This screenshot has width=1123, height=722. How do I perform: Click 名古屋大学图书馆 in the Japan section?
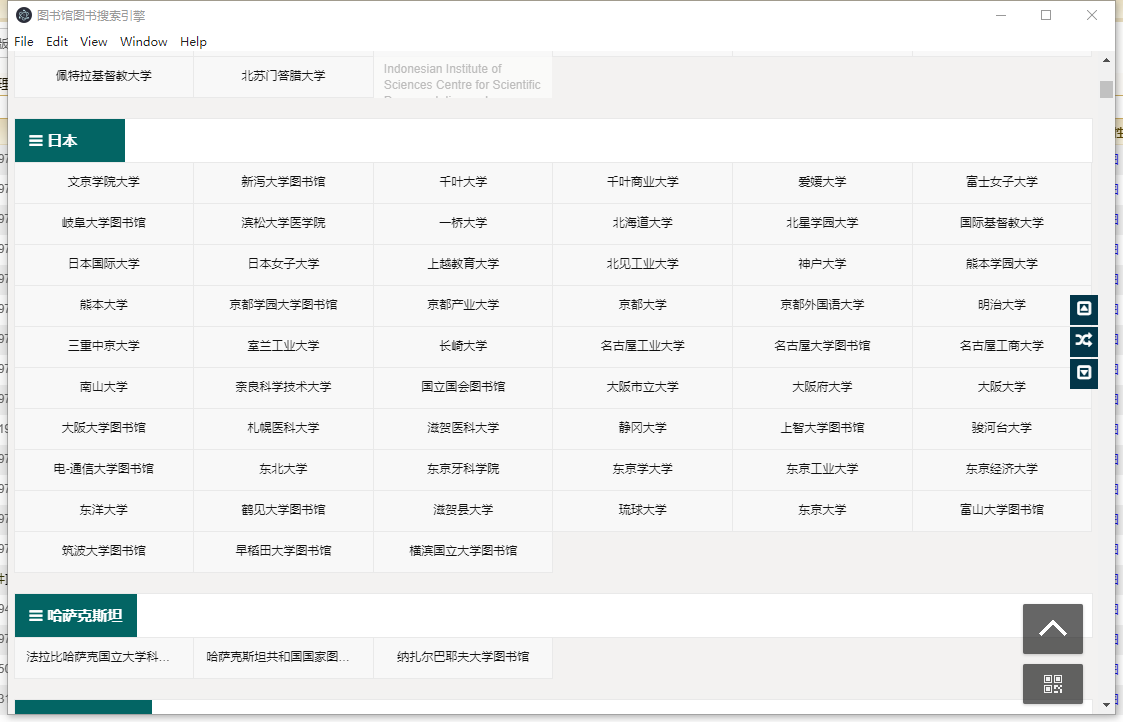pos(821,346)
